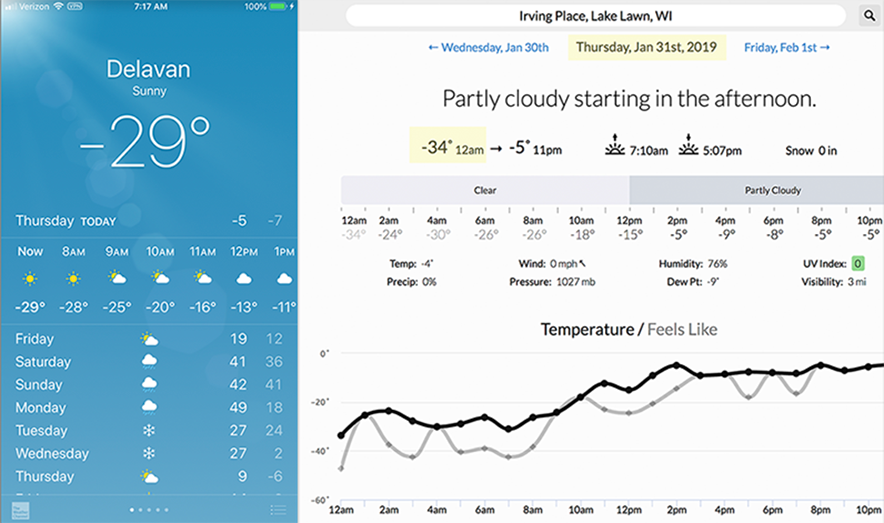Tap the page indicator dots

tap(149, 510)
